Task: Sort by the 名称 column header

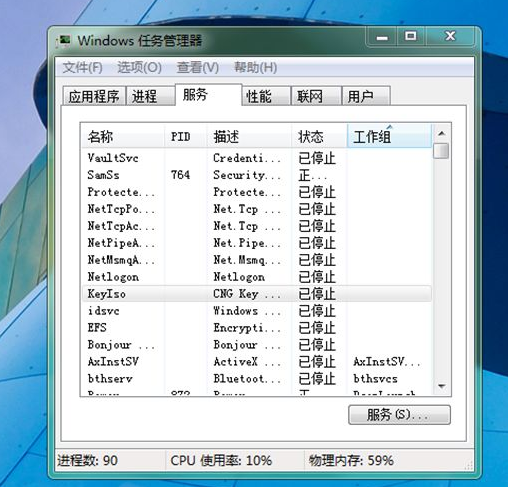Action: click(123, 136)
